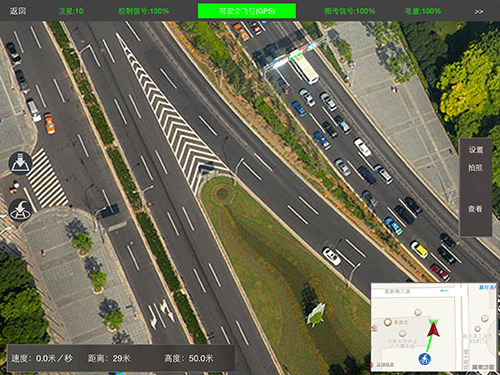
Task: Open 设置 settings in the side panel
Action: 476,150
